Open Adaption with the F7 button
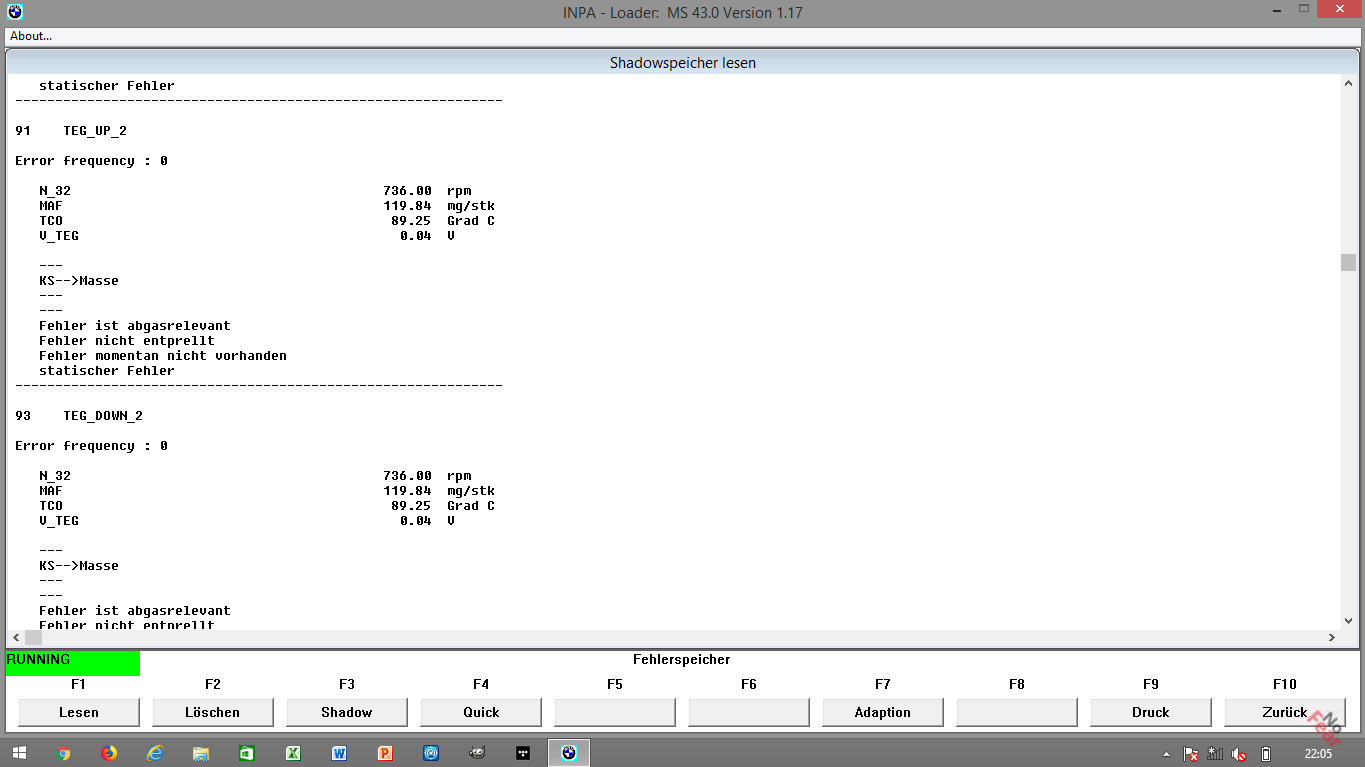This screenshot has height=767, width=1365. [883, 712]
